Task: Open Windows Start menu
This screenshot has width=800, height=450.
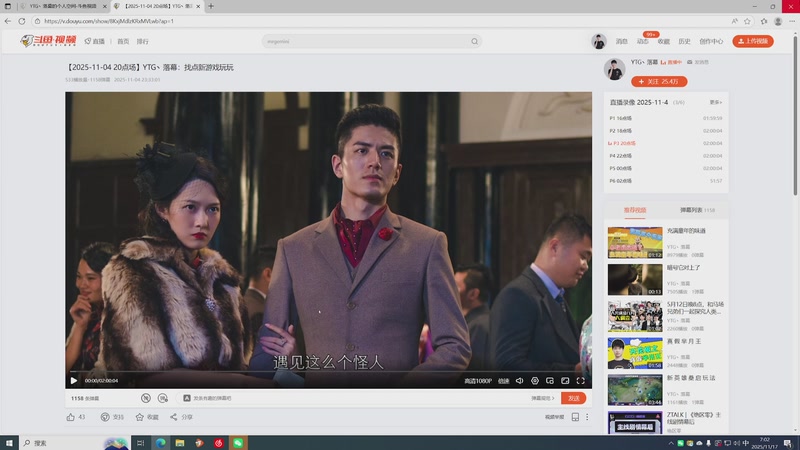Action: [x=9, y=443]
